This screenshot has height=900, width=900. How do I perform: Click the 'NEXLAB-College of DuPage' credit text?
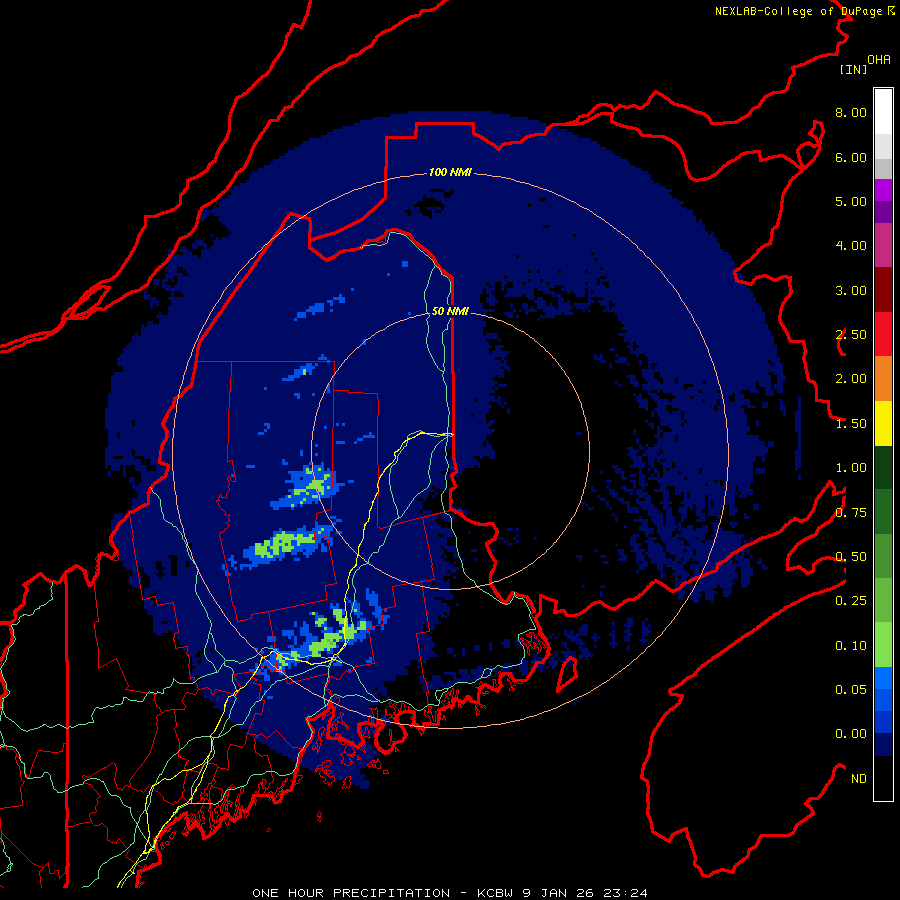[x=798, y=11]
